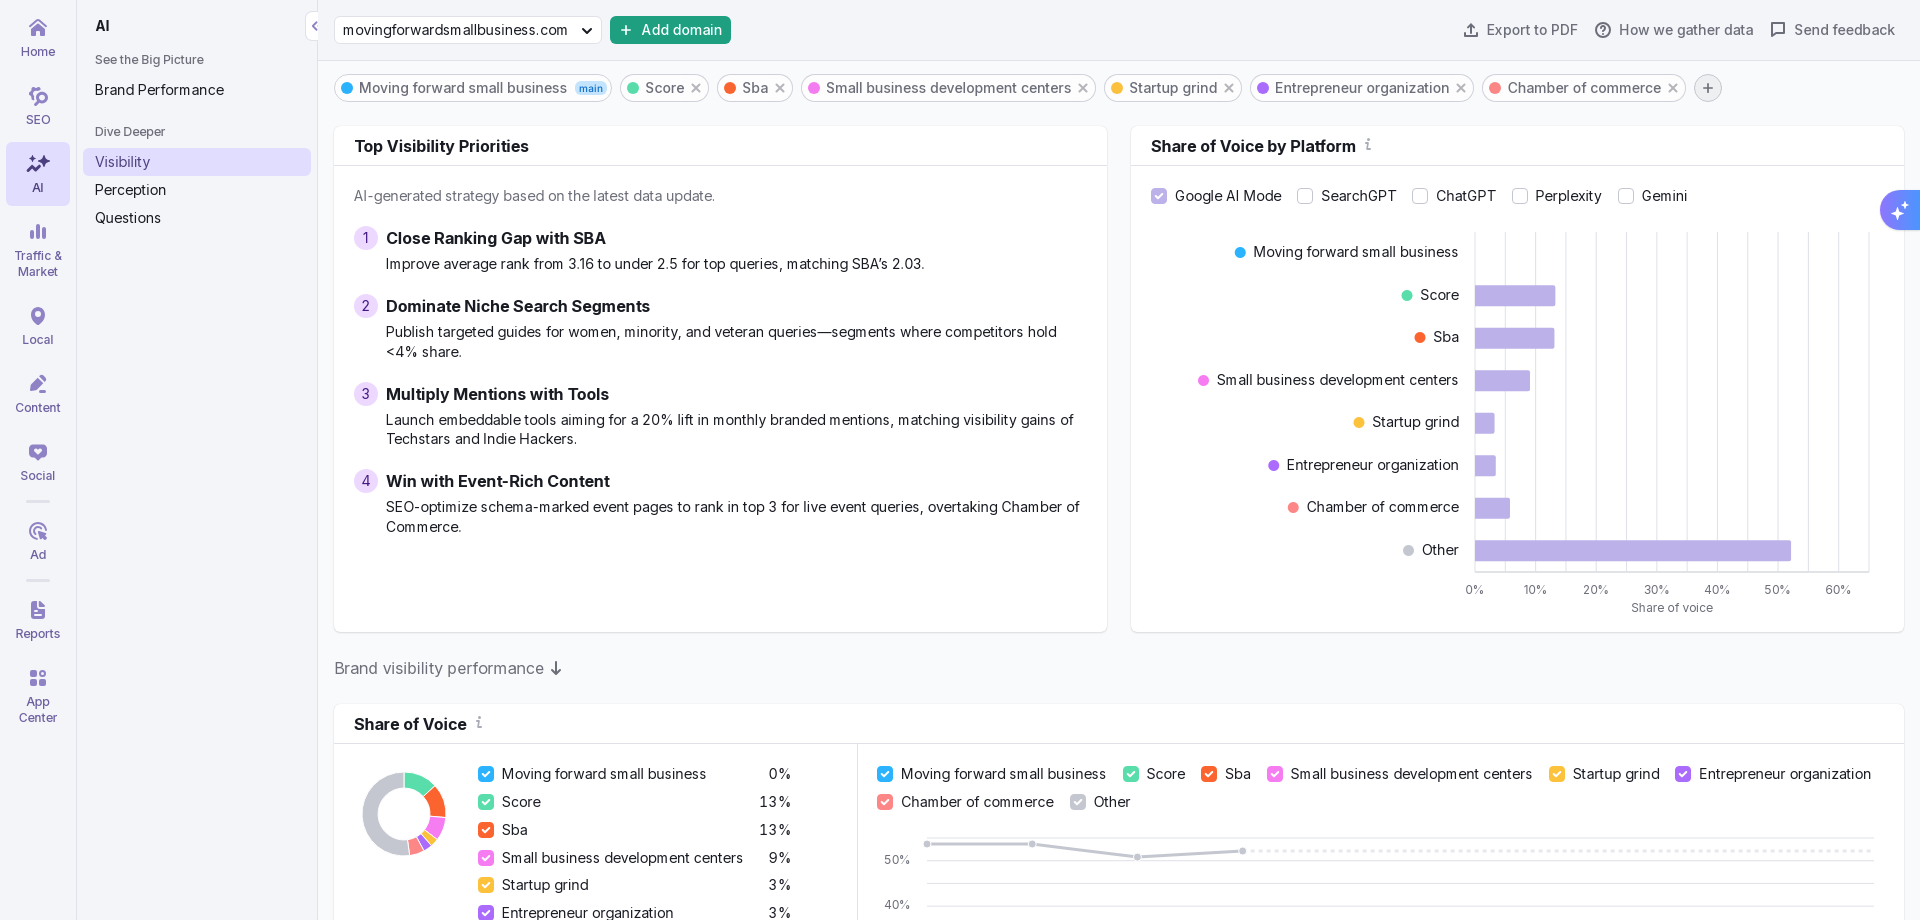Toggle the Perplexity platform checkbox
This screenshot has width=1920, height=920.
click(x=1520, y=196)
